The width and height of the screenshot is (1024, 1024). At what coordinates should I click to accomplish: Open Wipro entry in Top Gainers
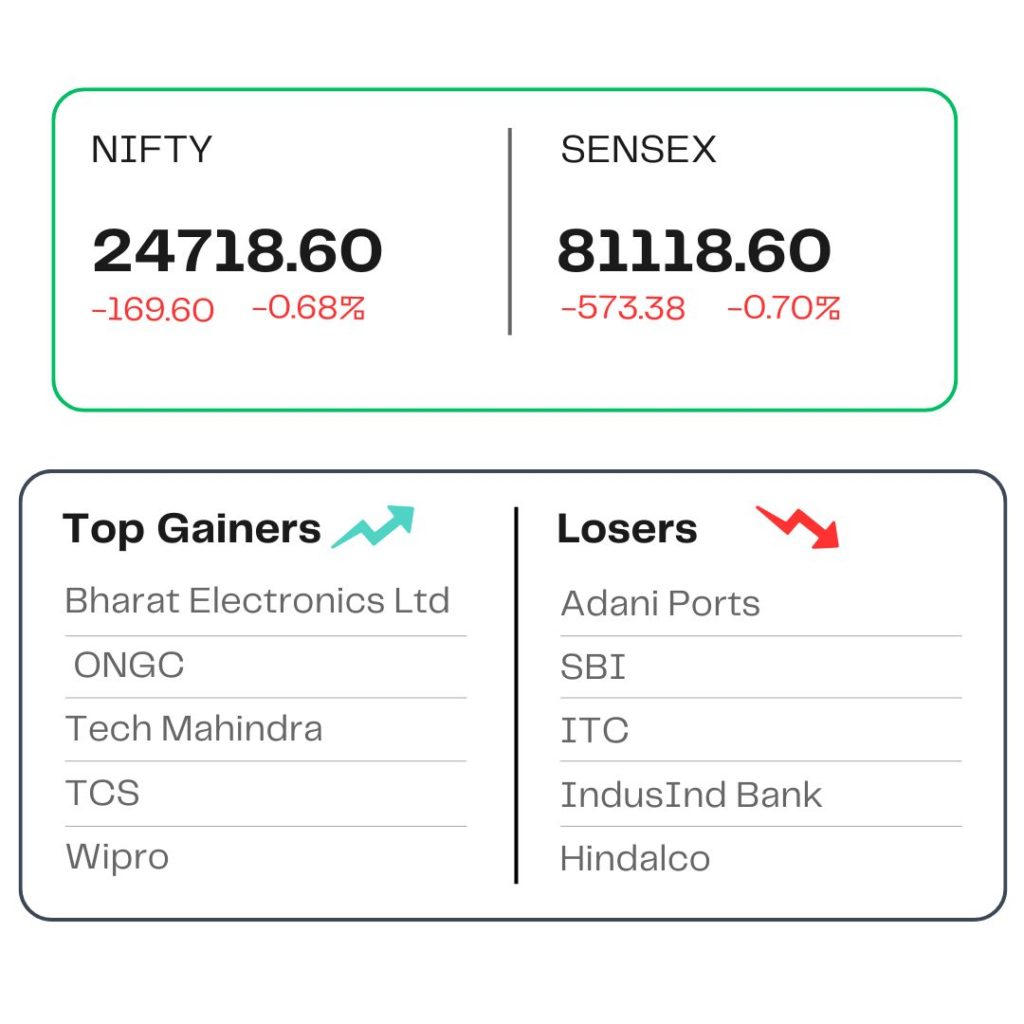pos(118,857)
